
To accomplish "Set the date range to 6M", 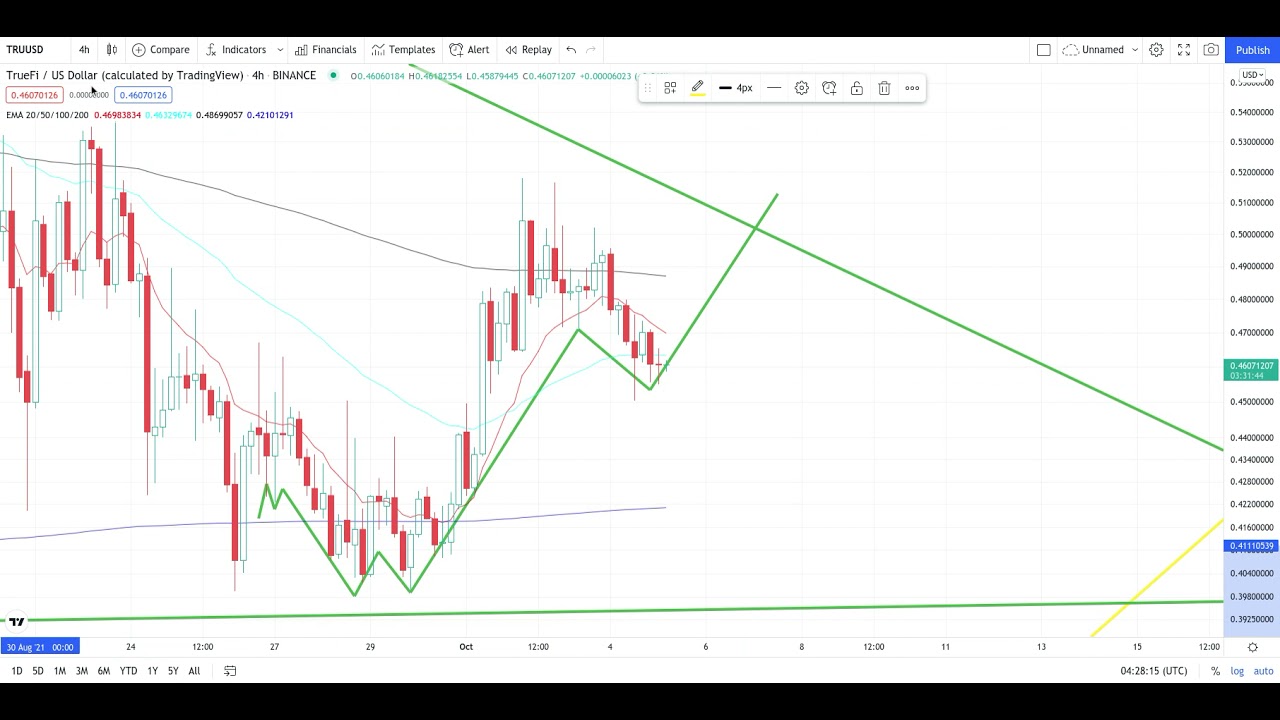I will click(x=104, y=671).
